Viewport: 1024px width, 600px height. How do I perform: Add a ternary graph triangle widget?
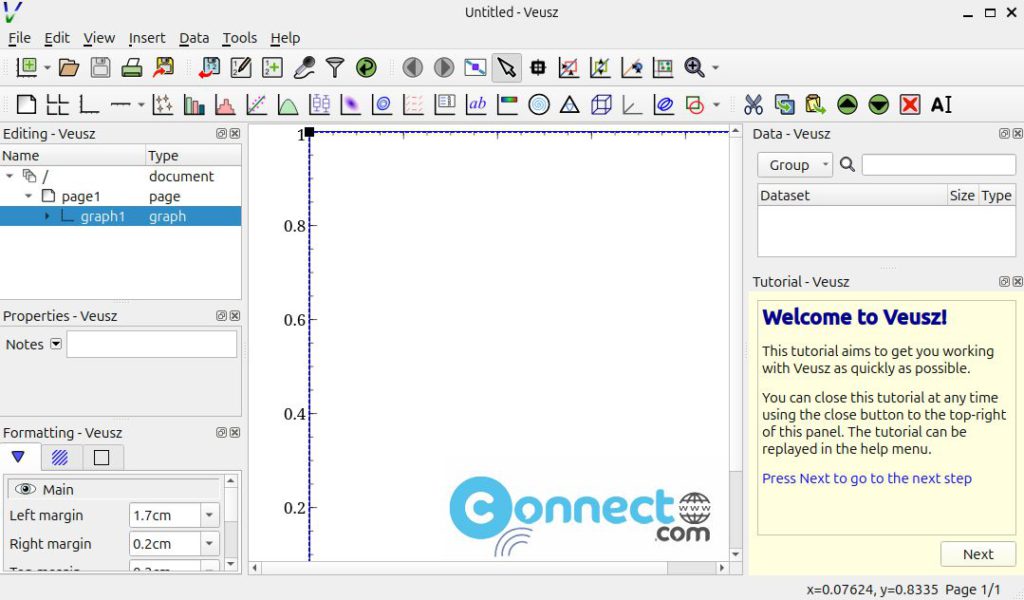point(569,105)
